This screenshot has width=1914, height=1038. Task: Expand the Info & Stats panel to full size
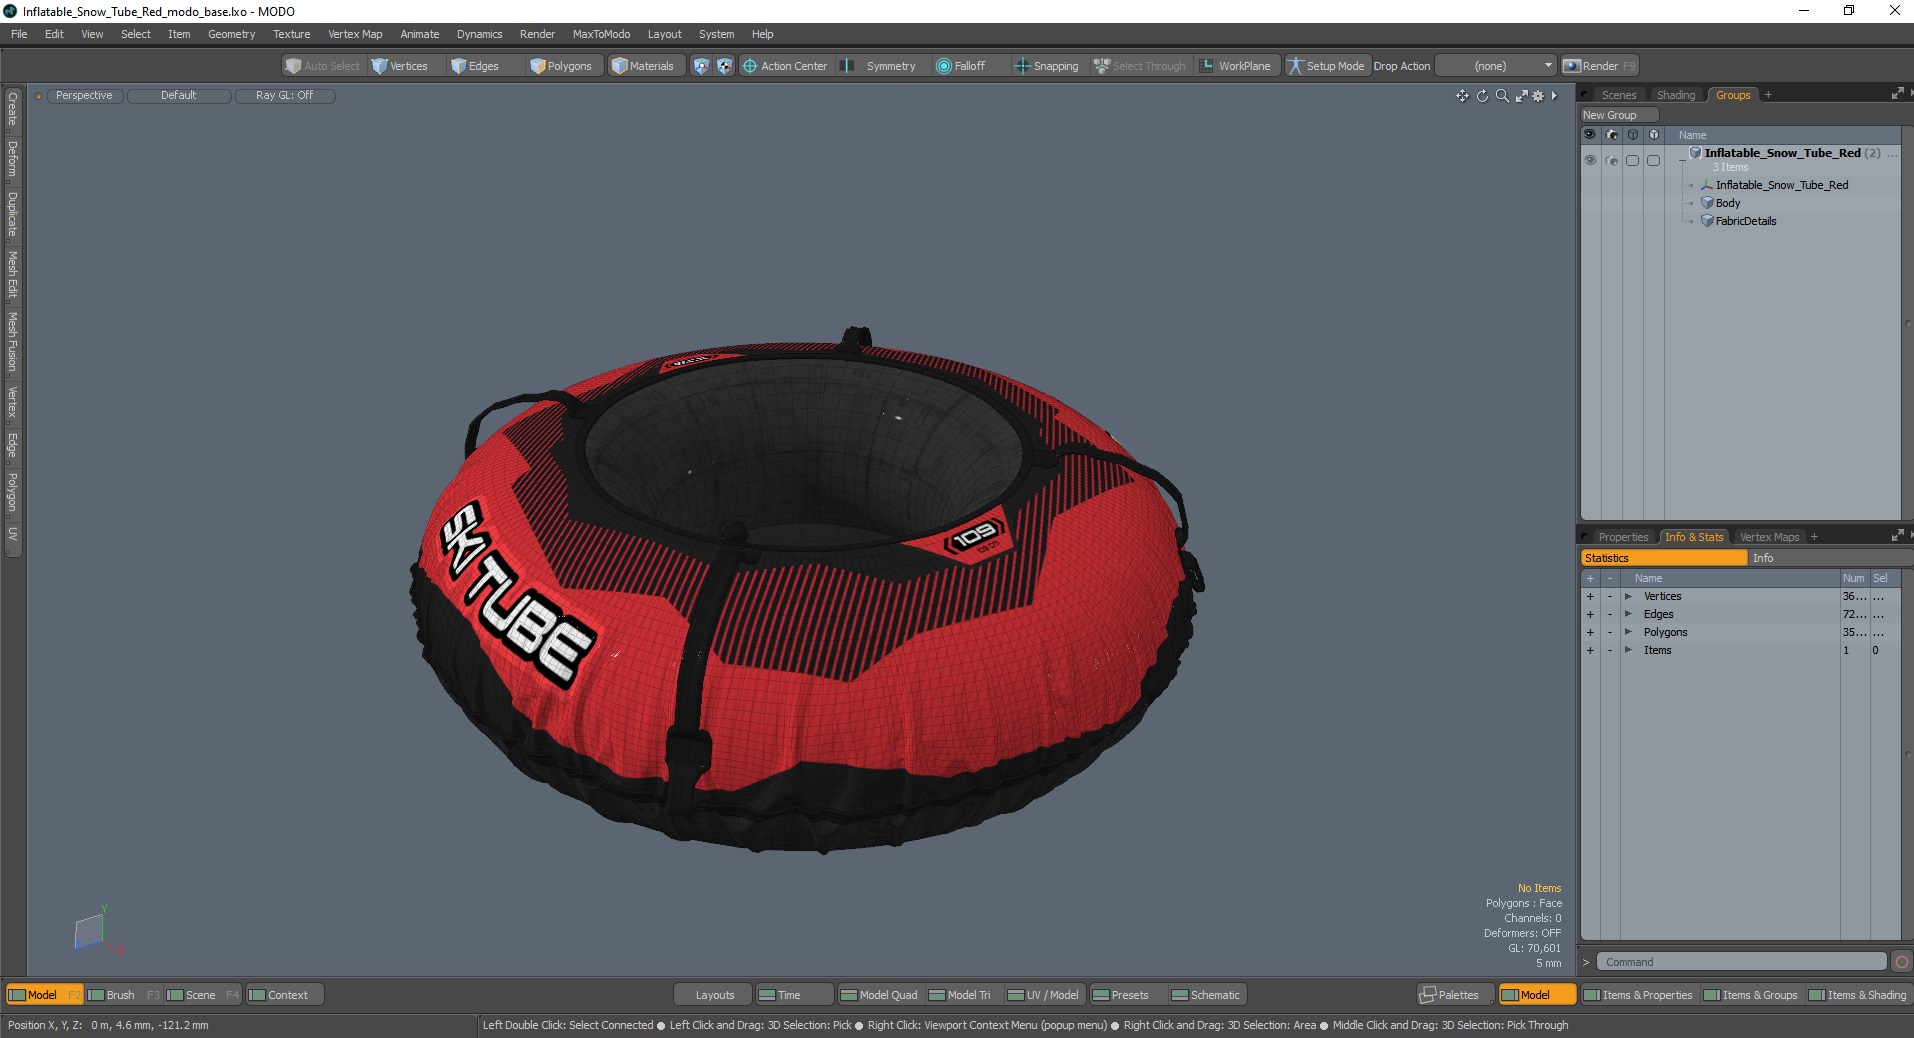pos(1897,536)
